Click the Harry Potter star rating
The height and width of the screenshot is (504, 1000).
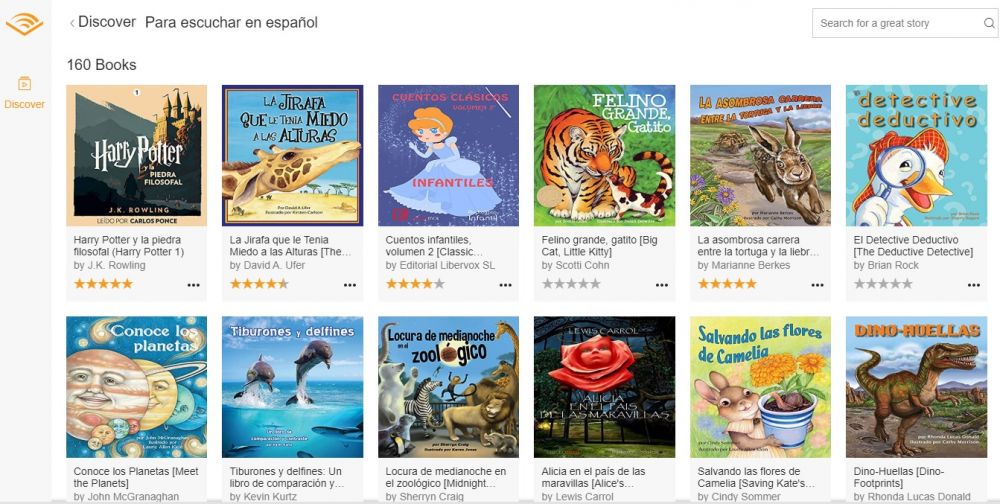[103, 284]
